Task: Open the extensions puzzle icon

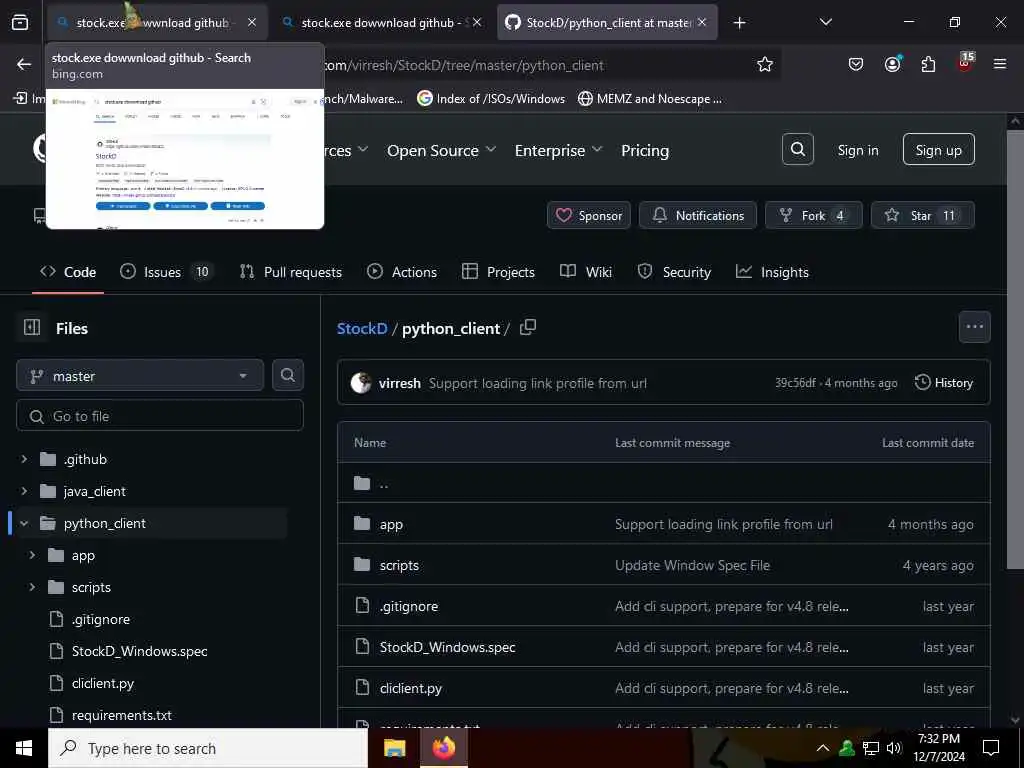Action: (928, 64)
